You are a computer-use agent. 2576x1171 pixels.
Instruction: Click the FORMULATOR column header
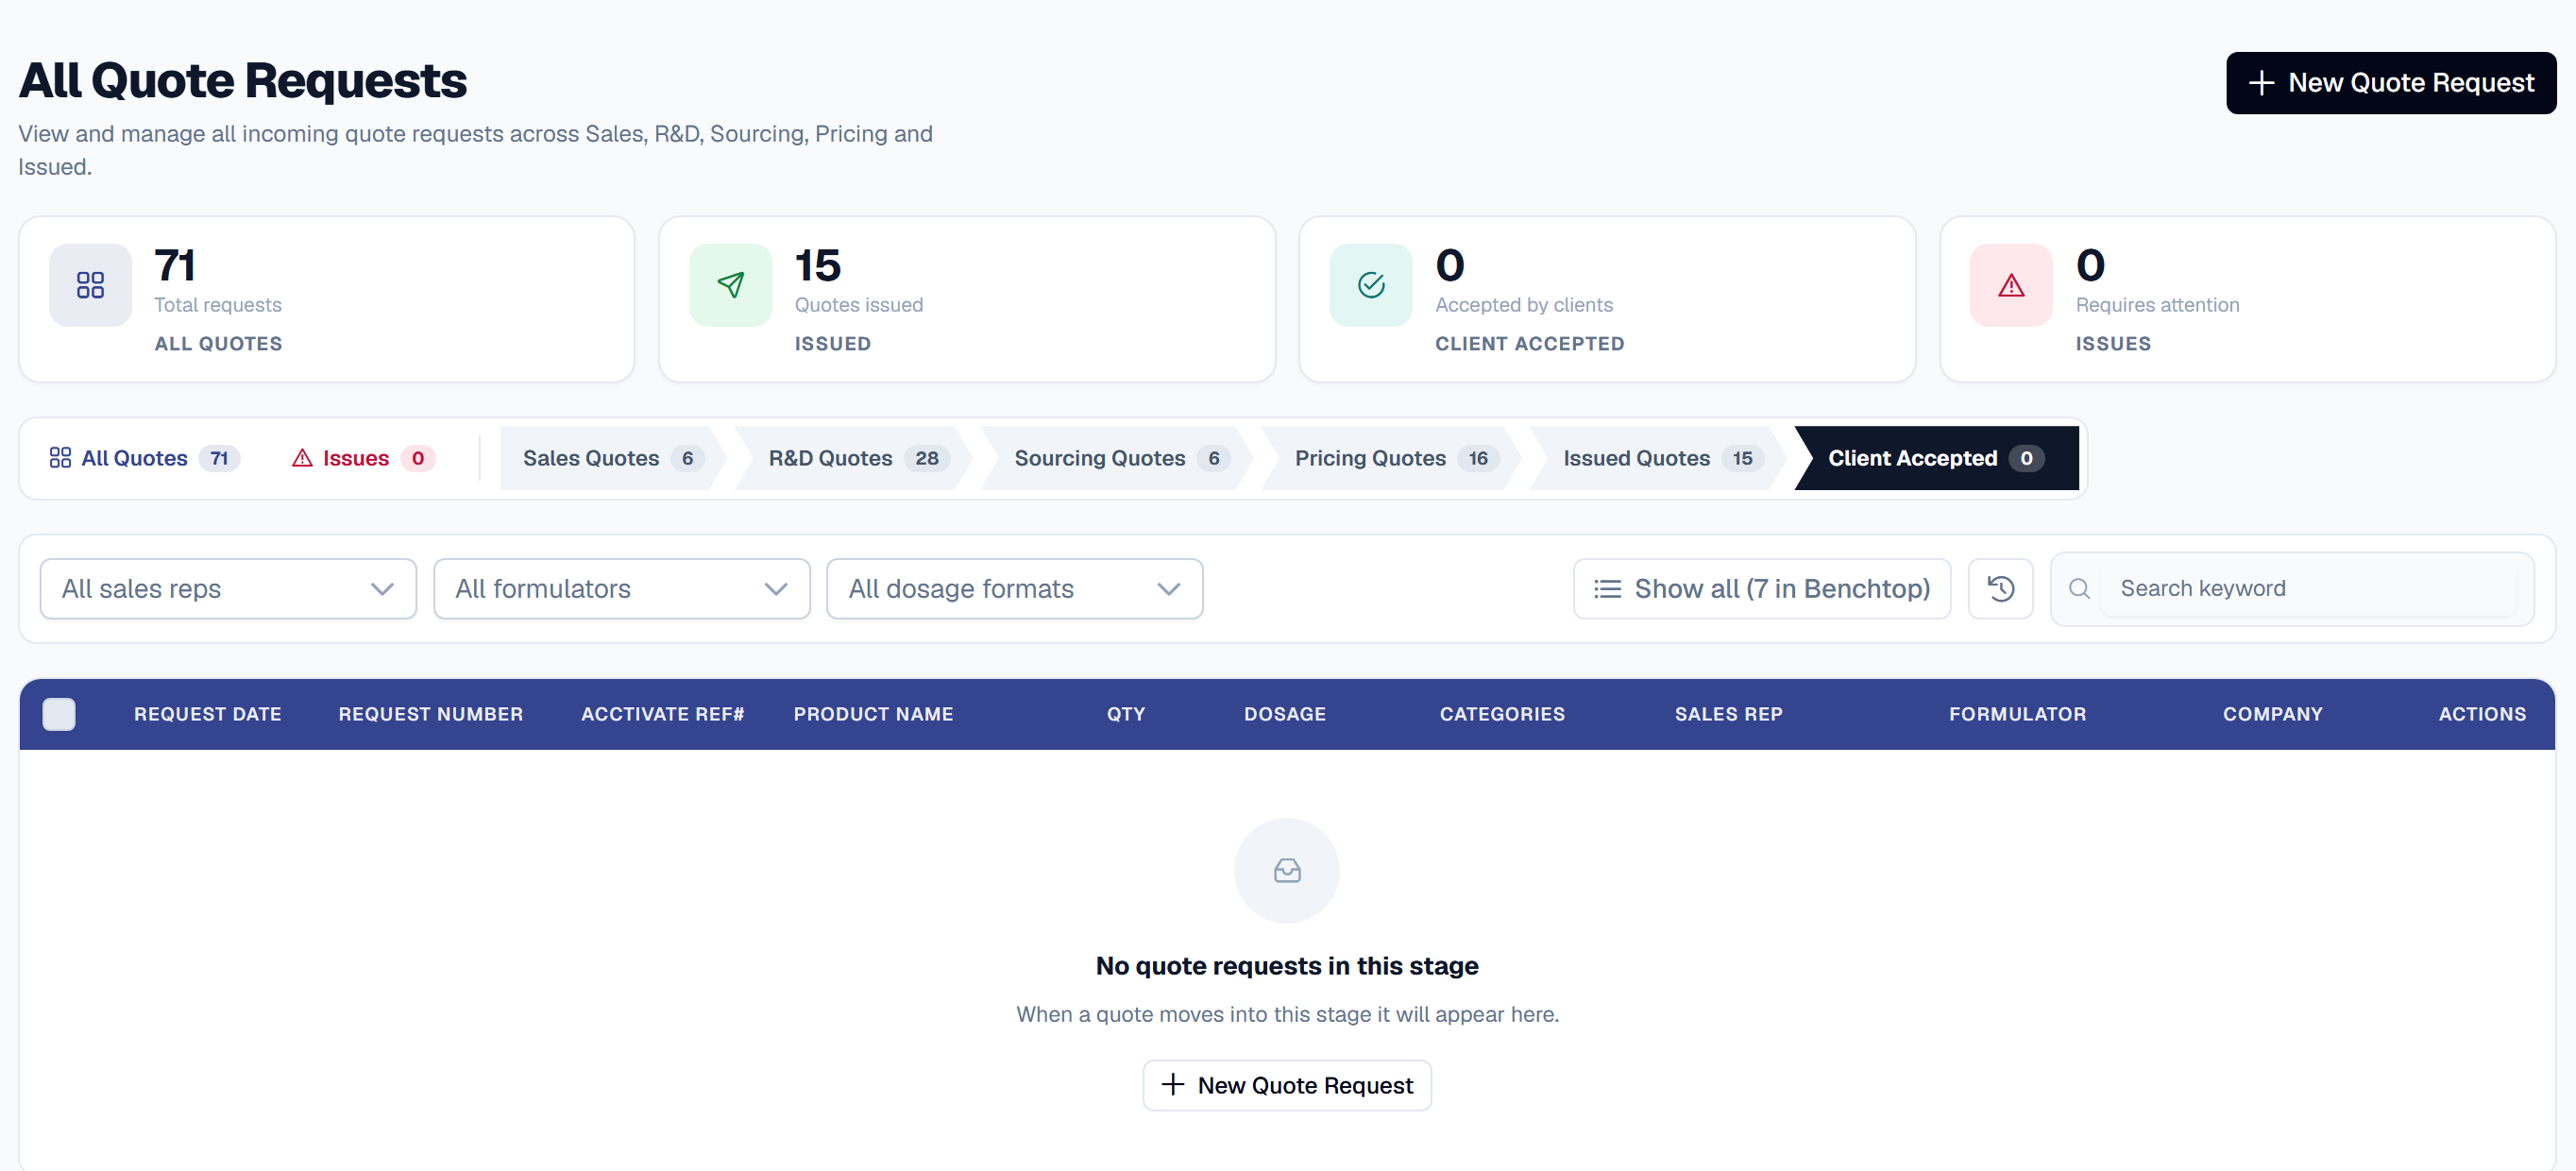(x=2017, y=714)
